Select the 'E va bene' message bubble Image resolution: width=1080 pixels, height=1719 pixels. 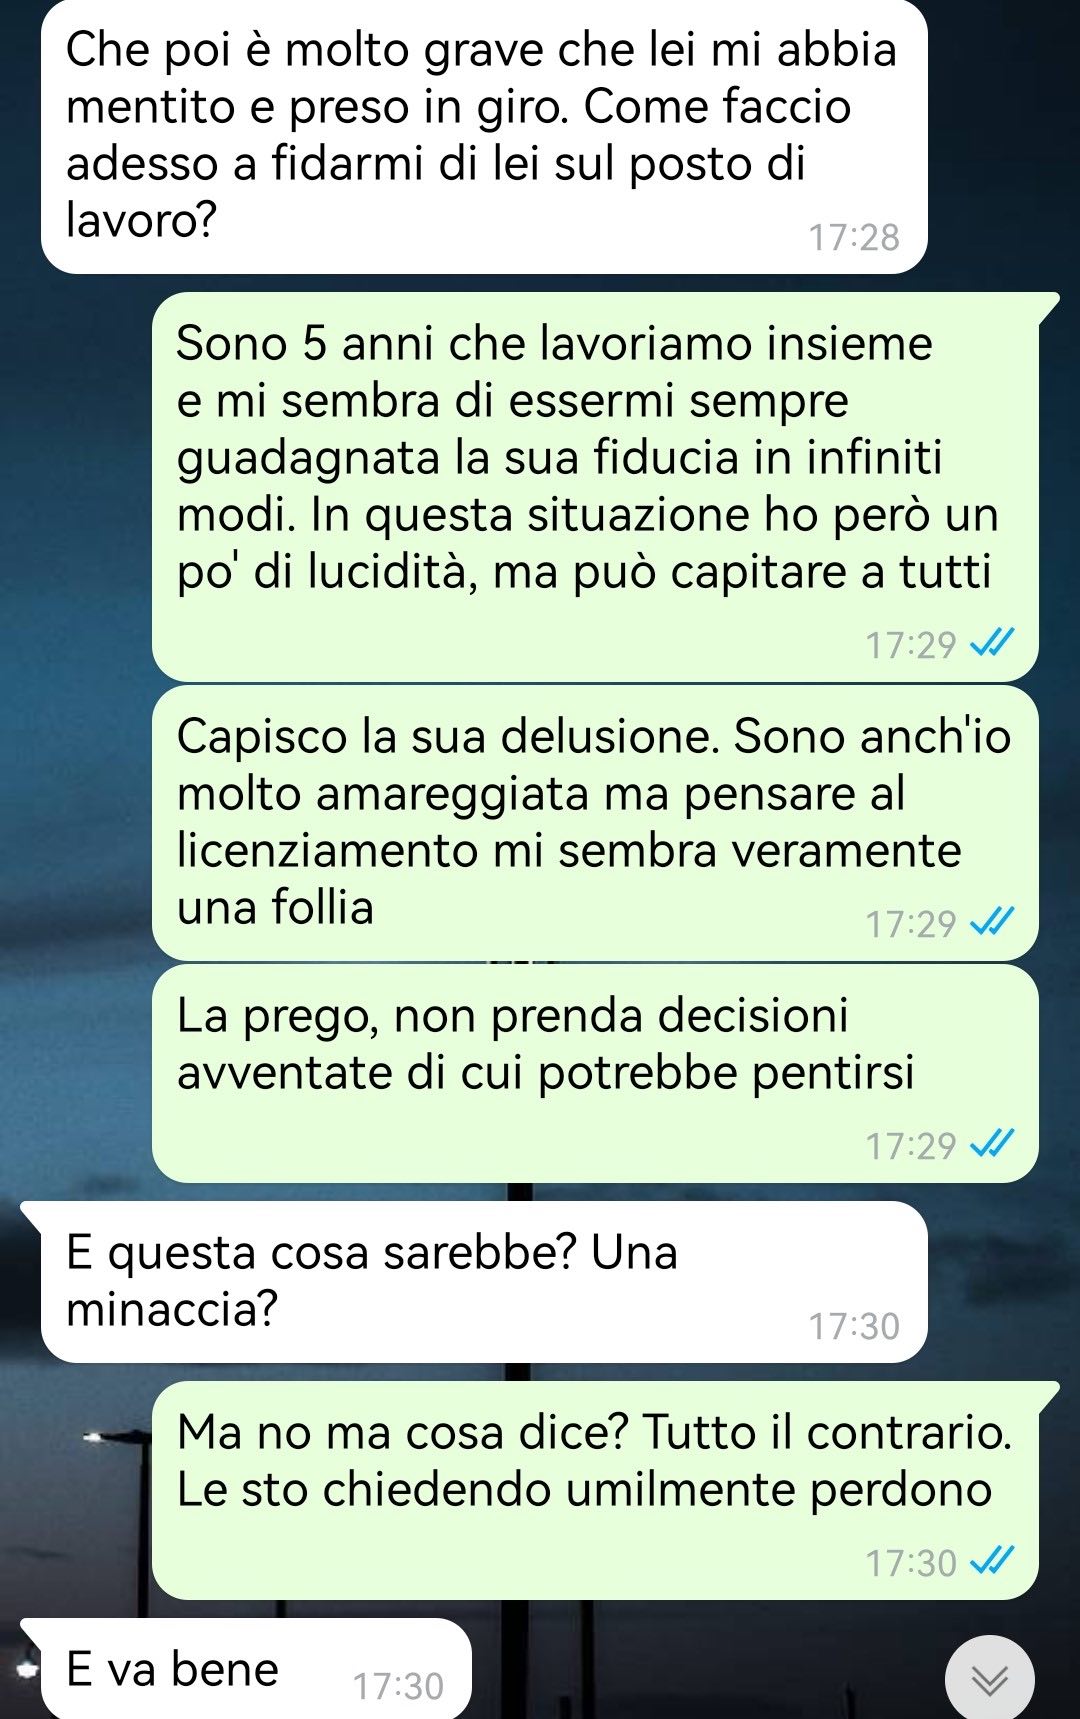pyautogui.click(x=246, y=1669)
